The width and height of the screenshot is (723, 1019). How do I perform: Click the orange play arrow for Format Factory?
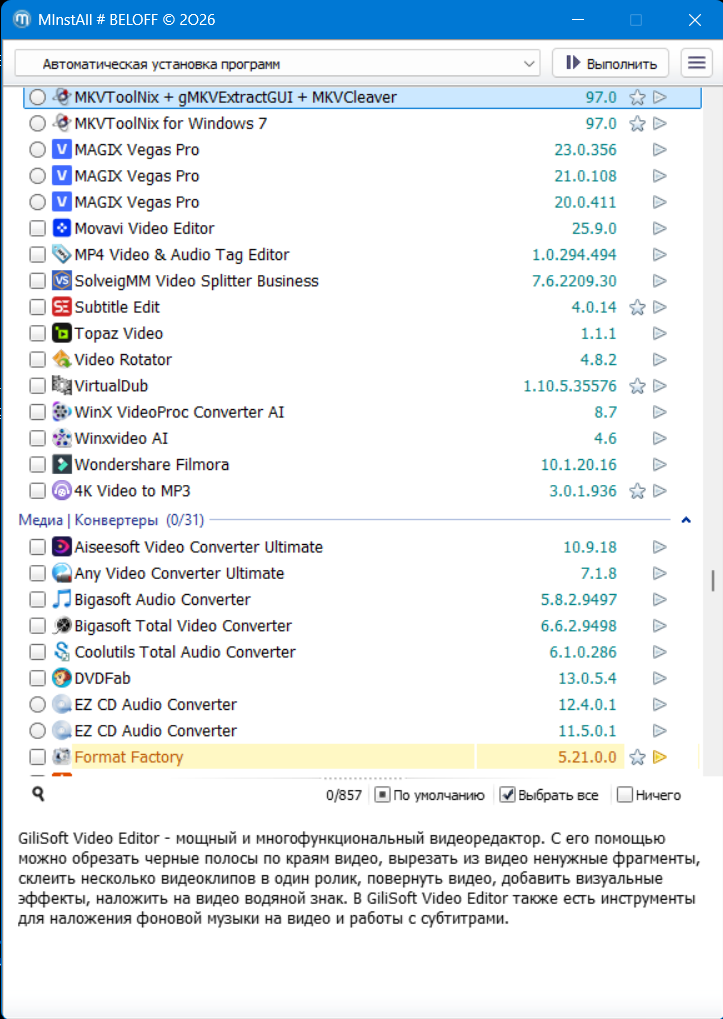click(660, 757)
